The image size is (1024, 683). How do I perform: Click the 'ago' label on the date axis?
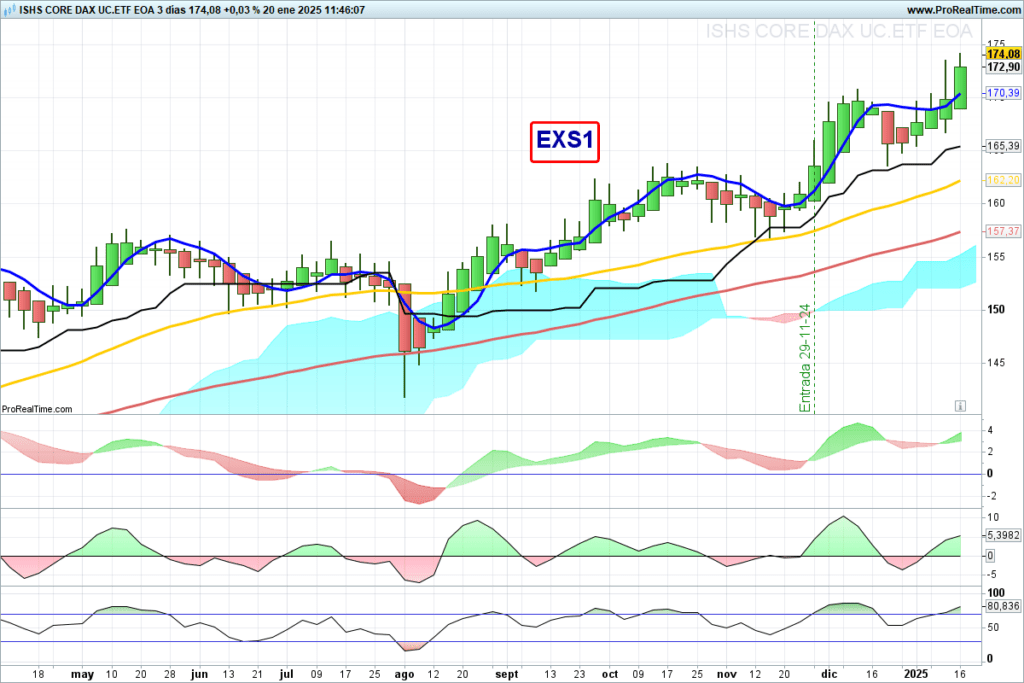404,675
